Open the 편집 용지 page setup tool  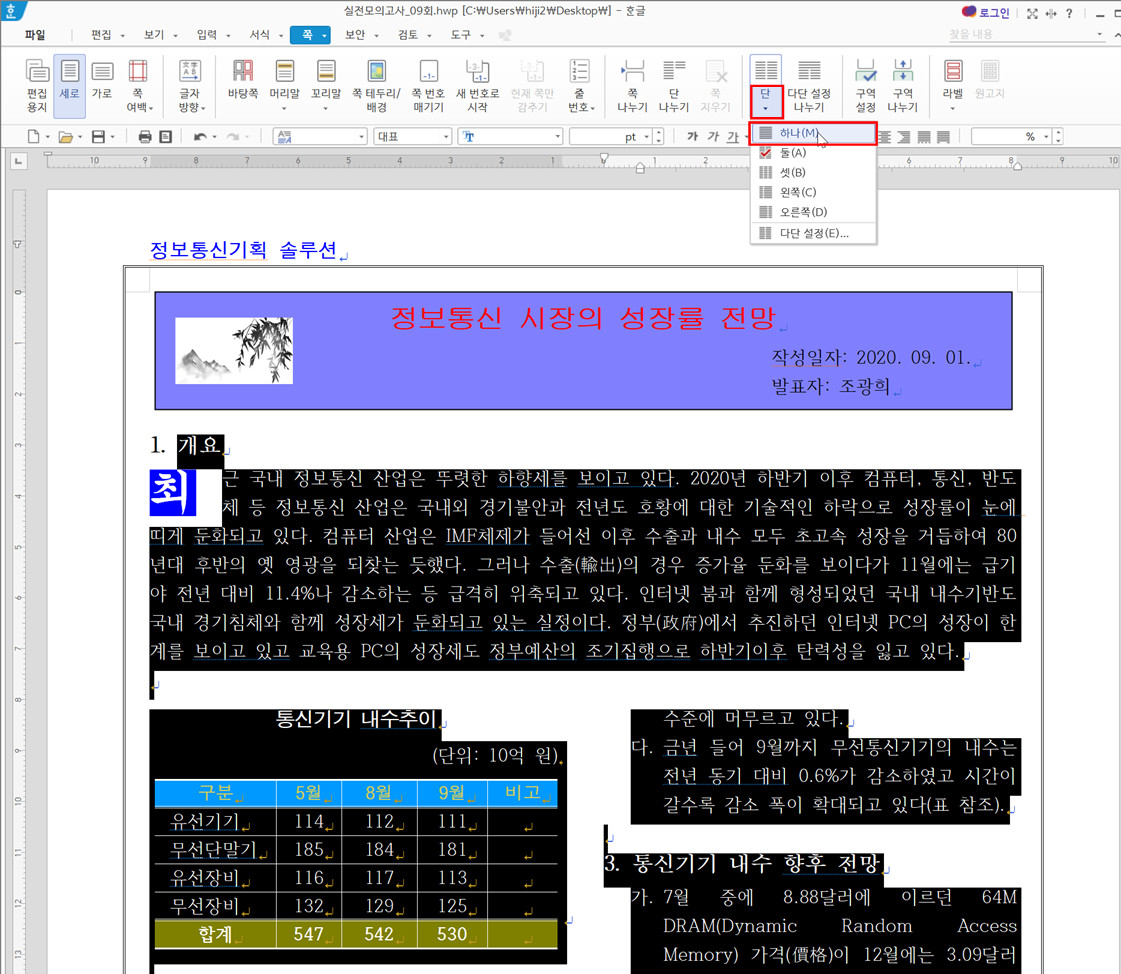pyautogui.click(x=36, y=86)
